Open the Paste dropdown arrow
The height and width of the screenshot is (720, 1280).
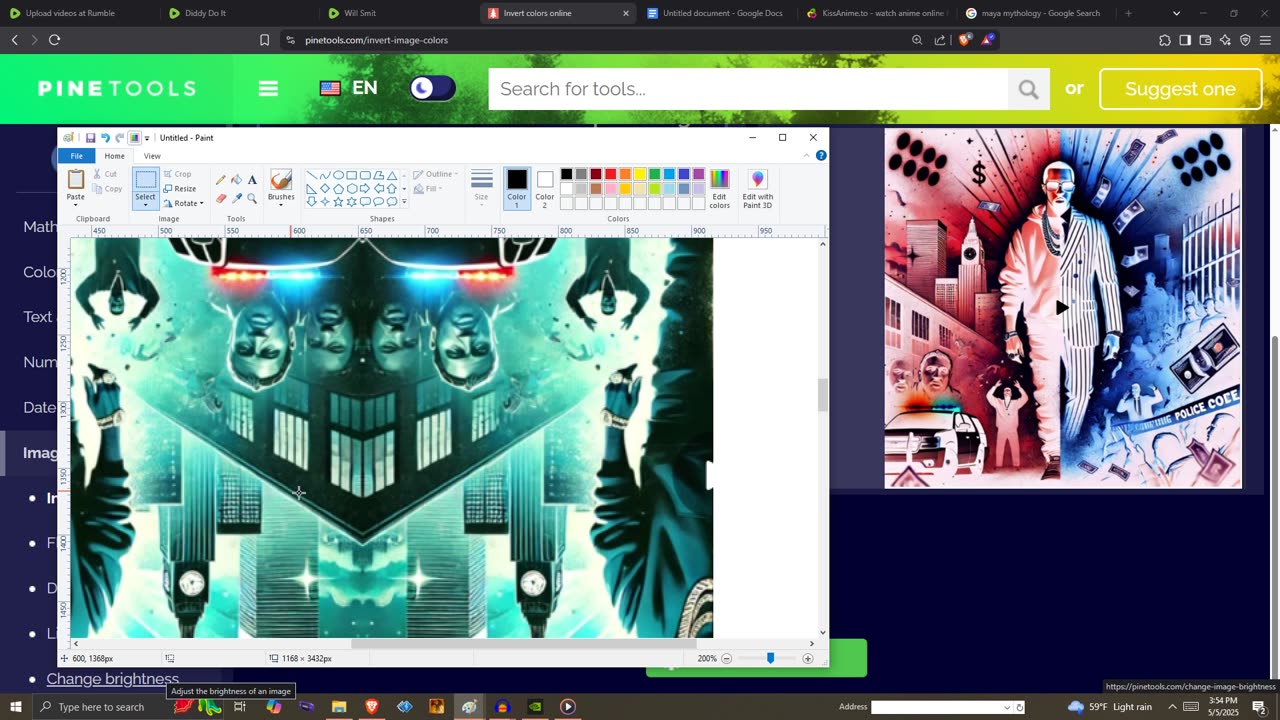76,205
